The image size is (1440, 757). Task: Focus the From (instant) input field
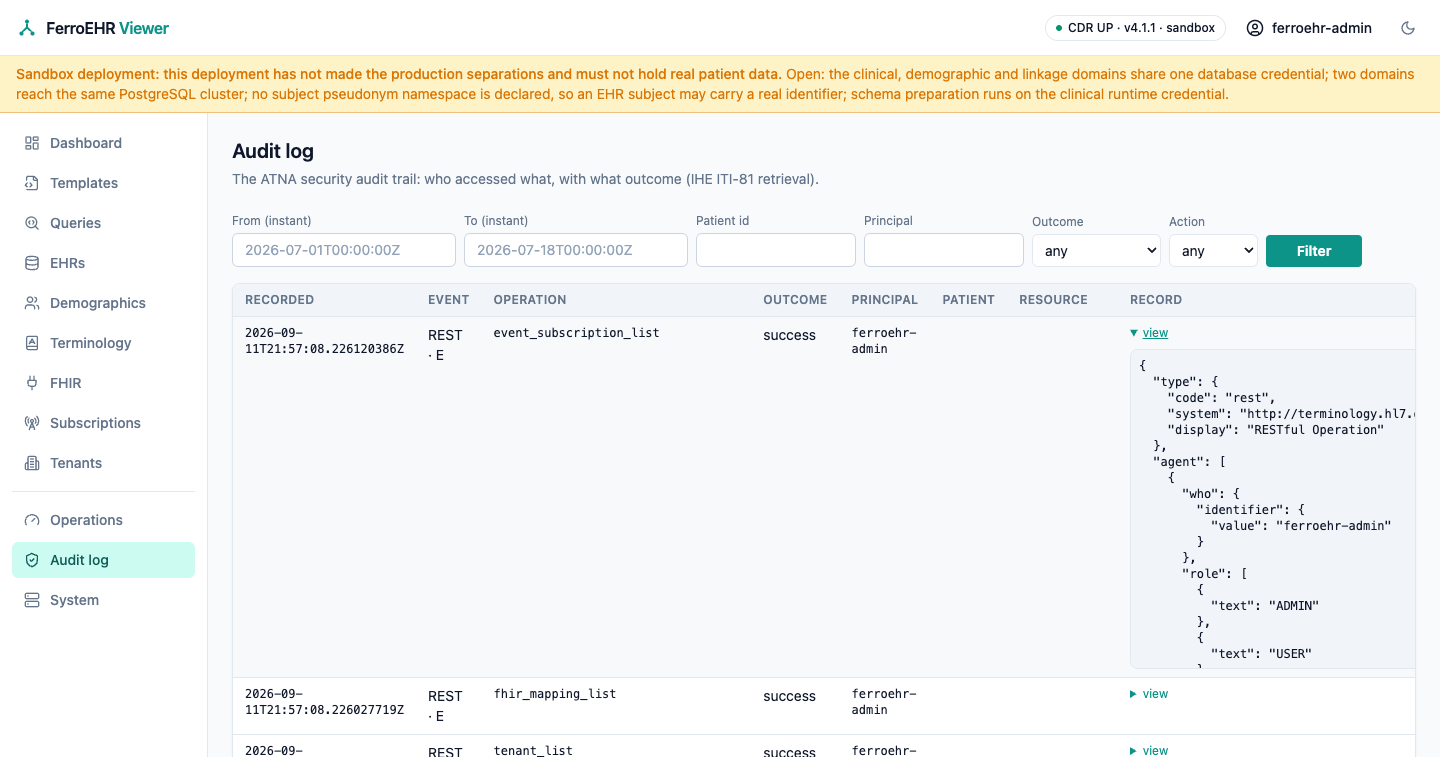click(344, 250)
